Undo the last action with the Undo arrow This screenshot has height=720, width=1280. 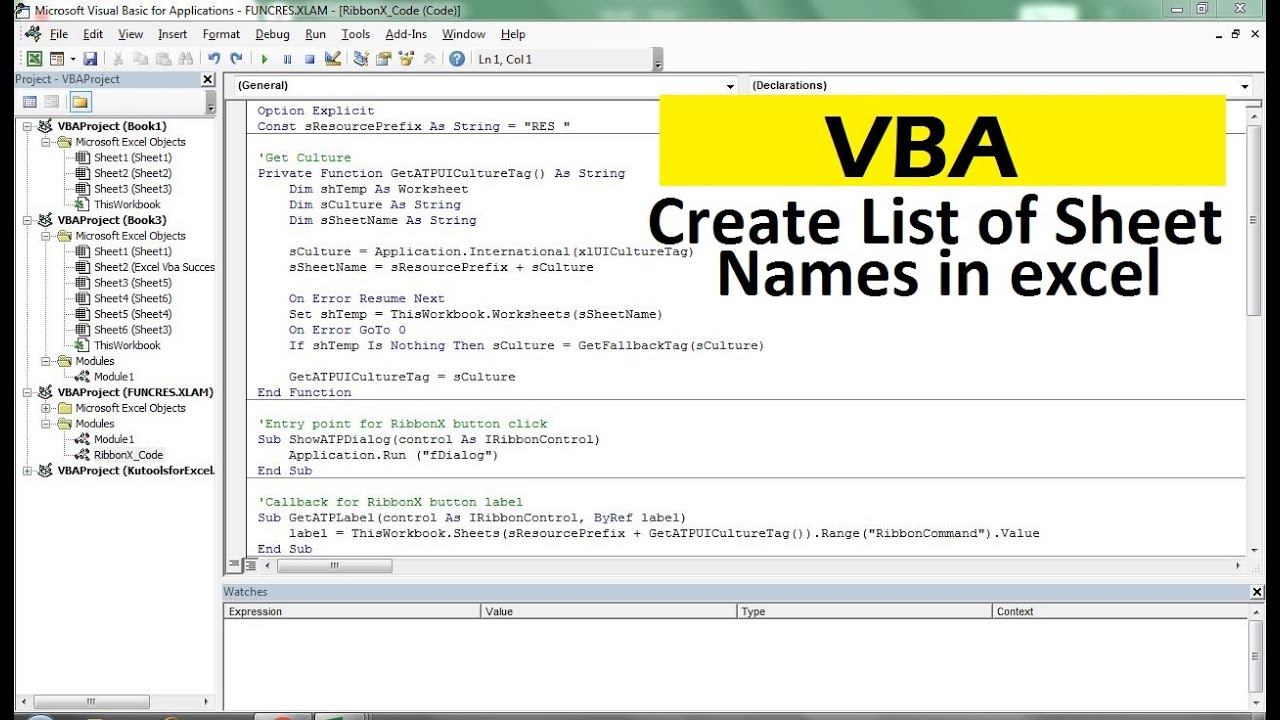point(214,59)
